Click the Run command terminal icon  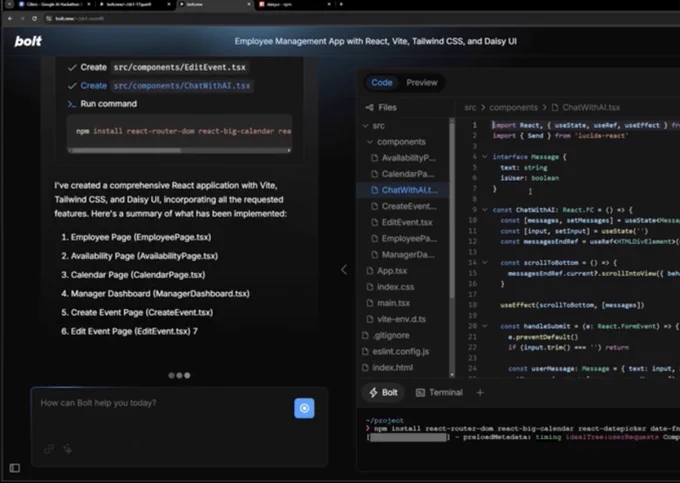click(x=72, y=104)
